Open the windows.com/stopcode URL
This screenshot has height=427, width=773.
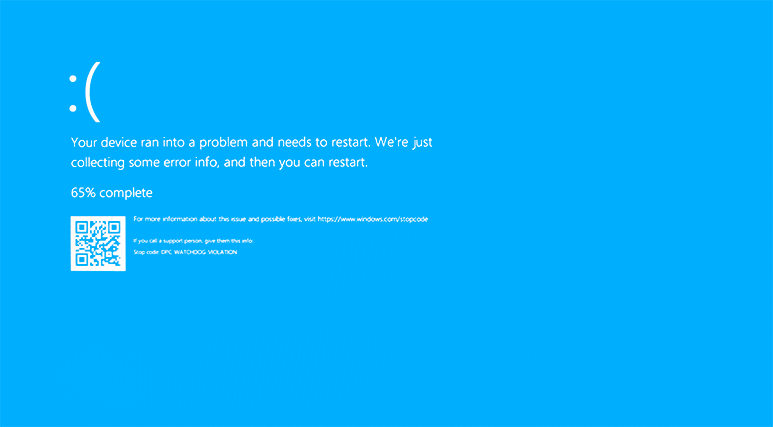pyautogui.click(x=373, y=219)
